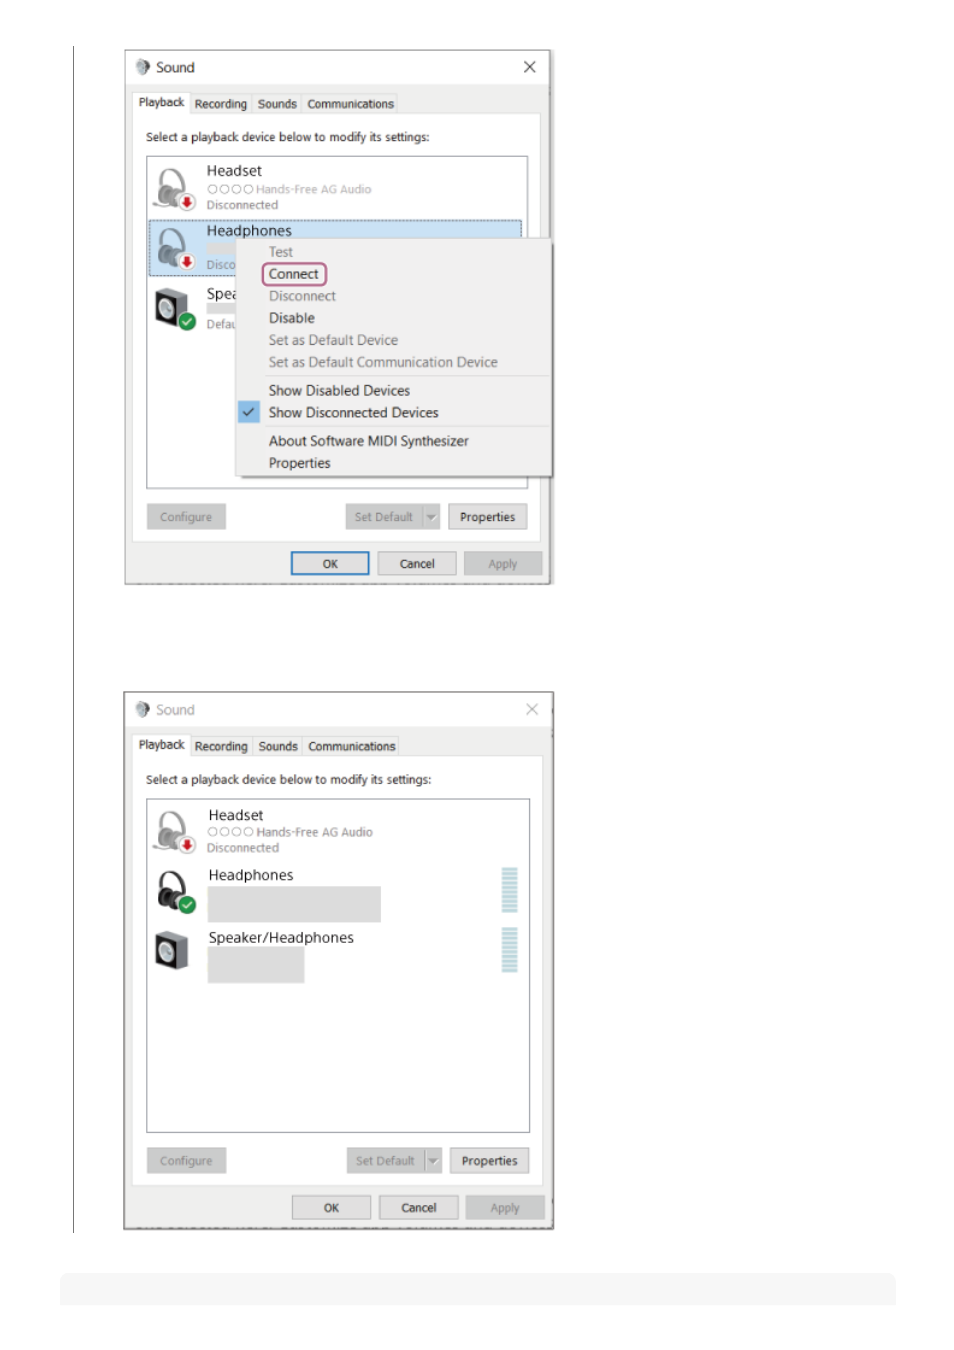Click the speaker icon with green check in upper dialog
The height and width of the screenshot is (1350, 954).
[x=174, y=309]
